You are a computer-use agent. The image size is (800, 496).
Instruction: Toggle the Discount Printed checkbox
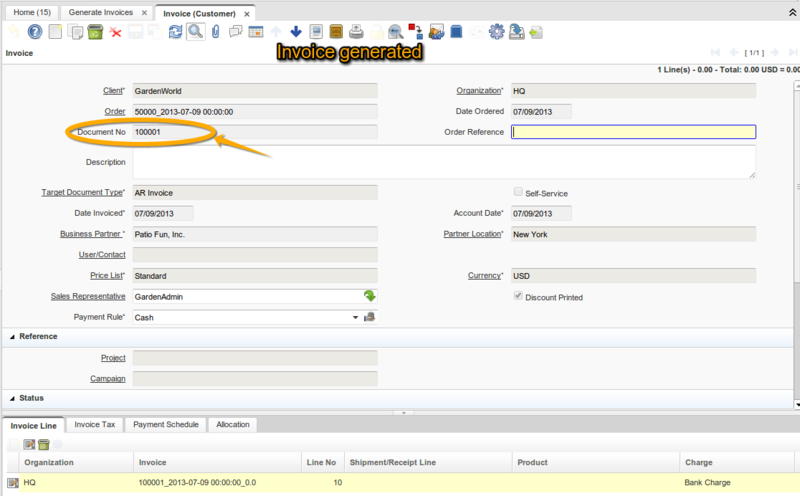coord(517,297)
